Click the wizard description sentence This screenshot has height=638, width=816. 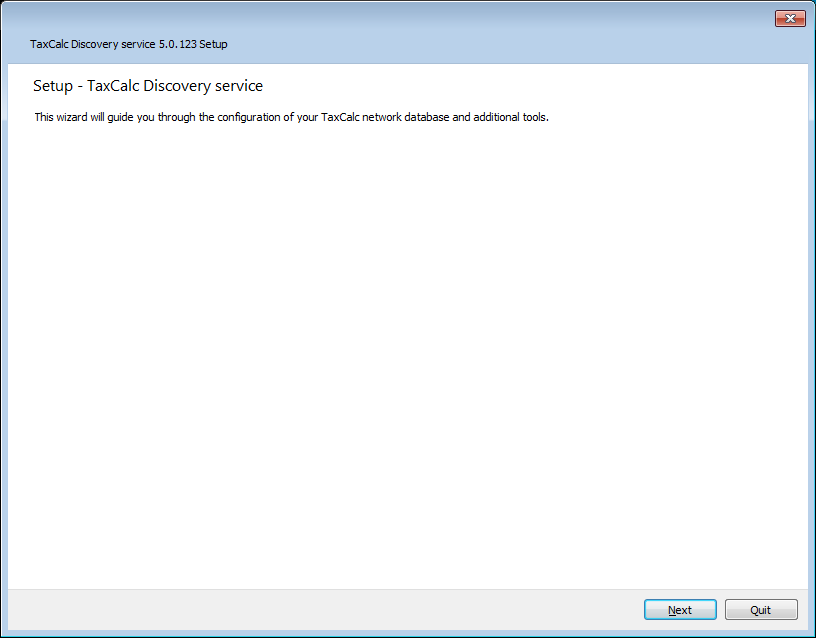[x=291, y=117]
